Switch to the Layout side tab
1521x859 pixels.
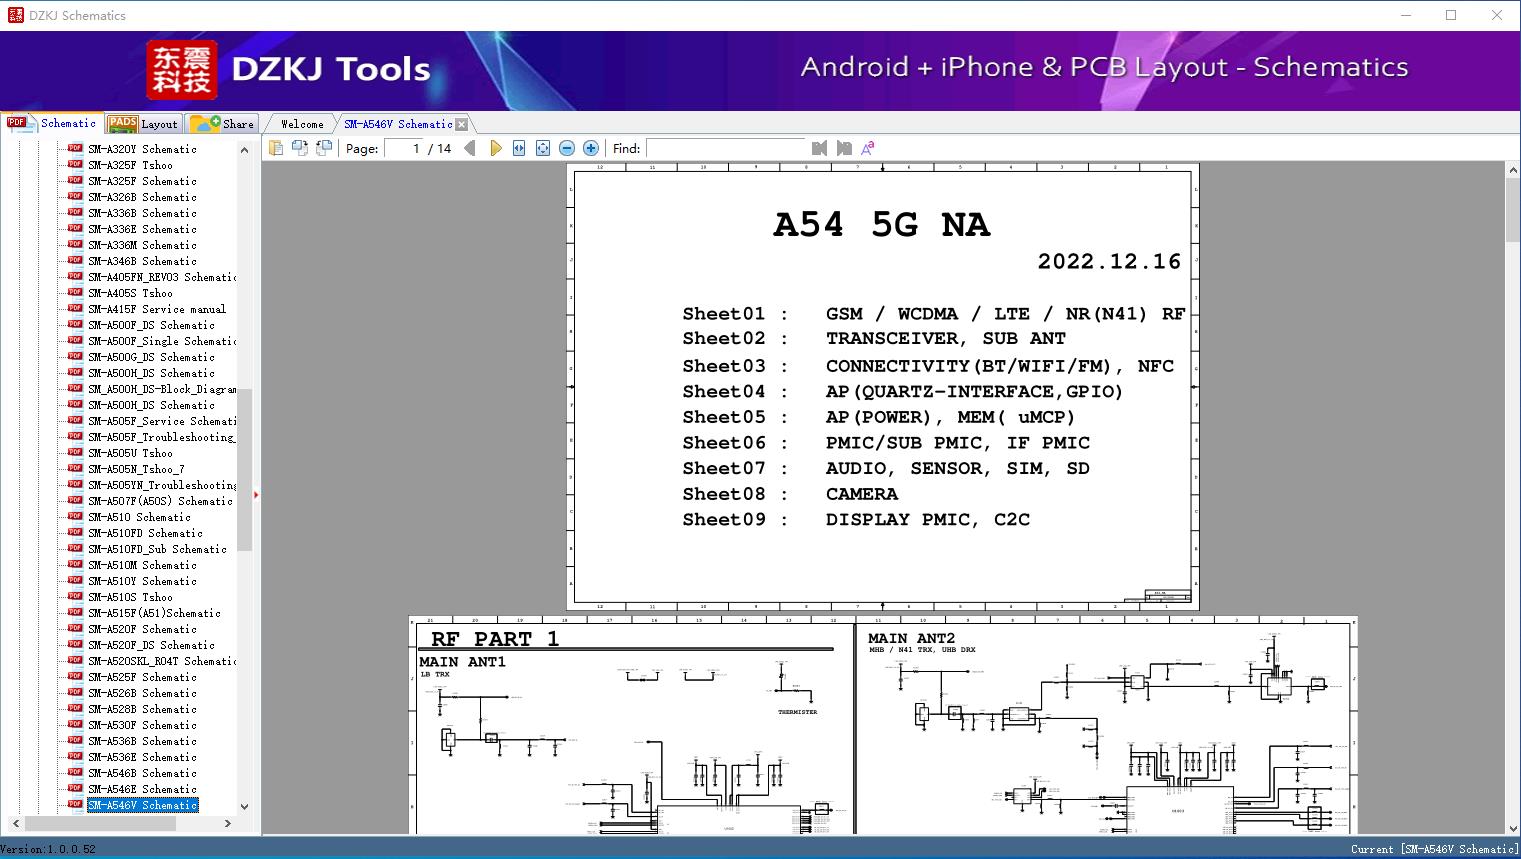(x=142, y=124)
